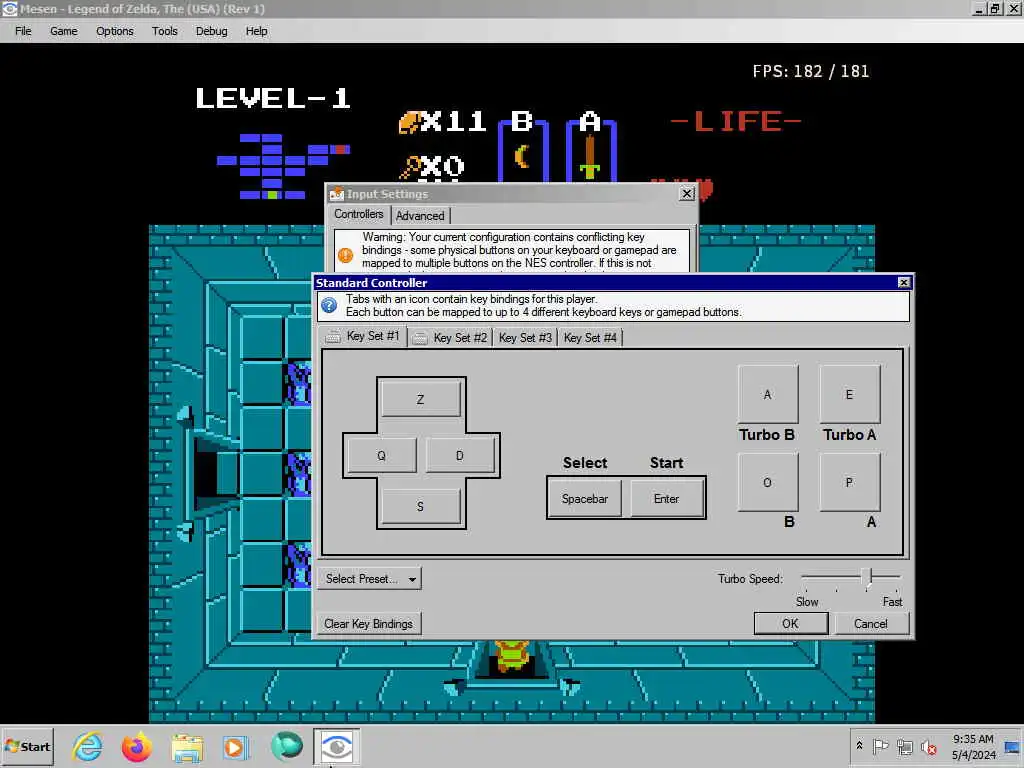Click the show desktop tray icon

(1013, 746)
